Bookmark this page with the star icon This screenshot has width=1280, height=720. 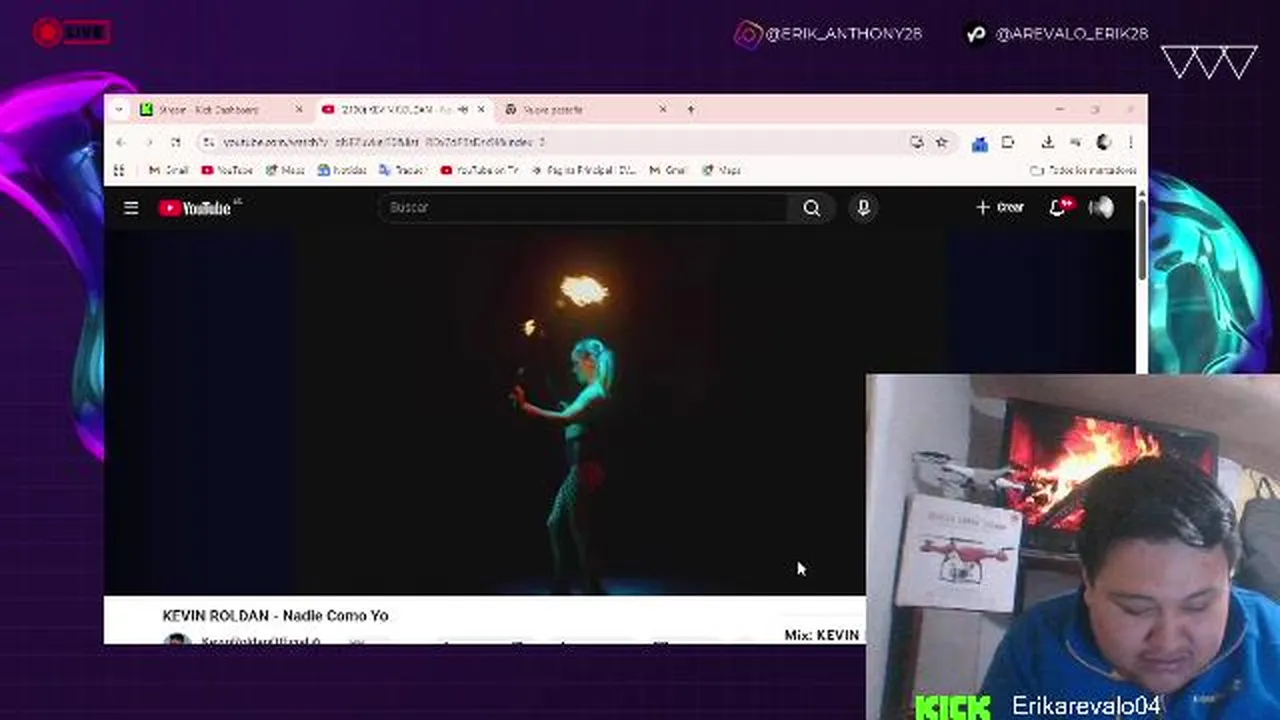tap(941, 142)
